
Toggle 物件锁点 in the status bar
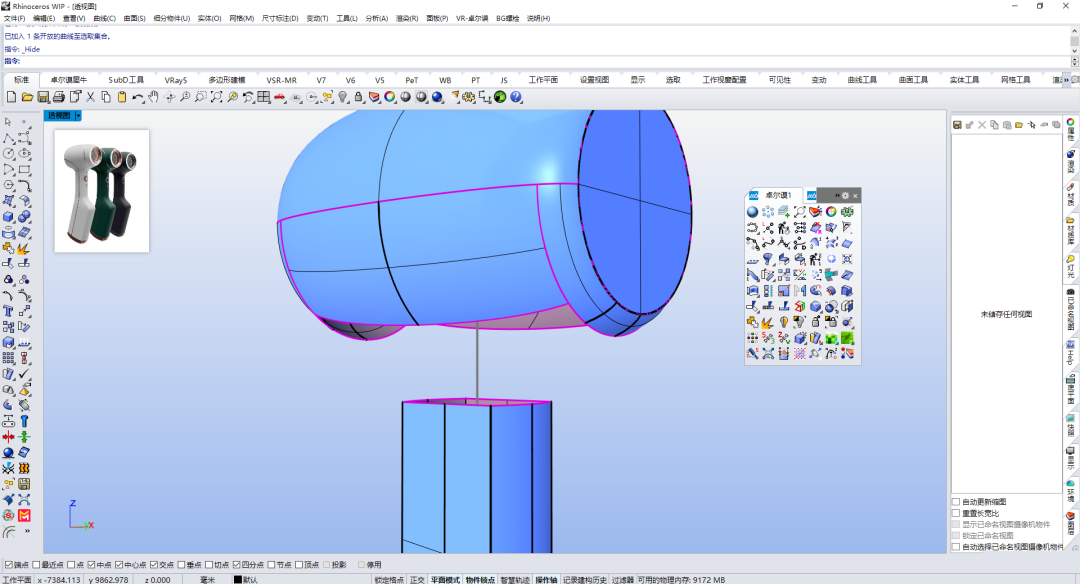pos(480,580)
